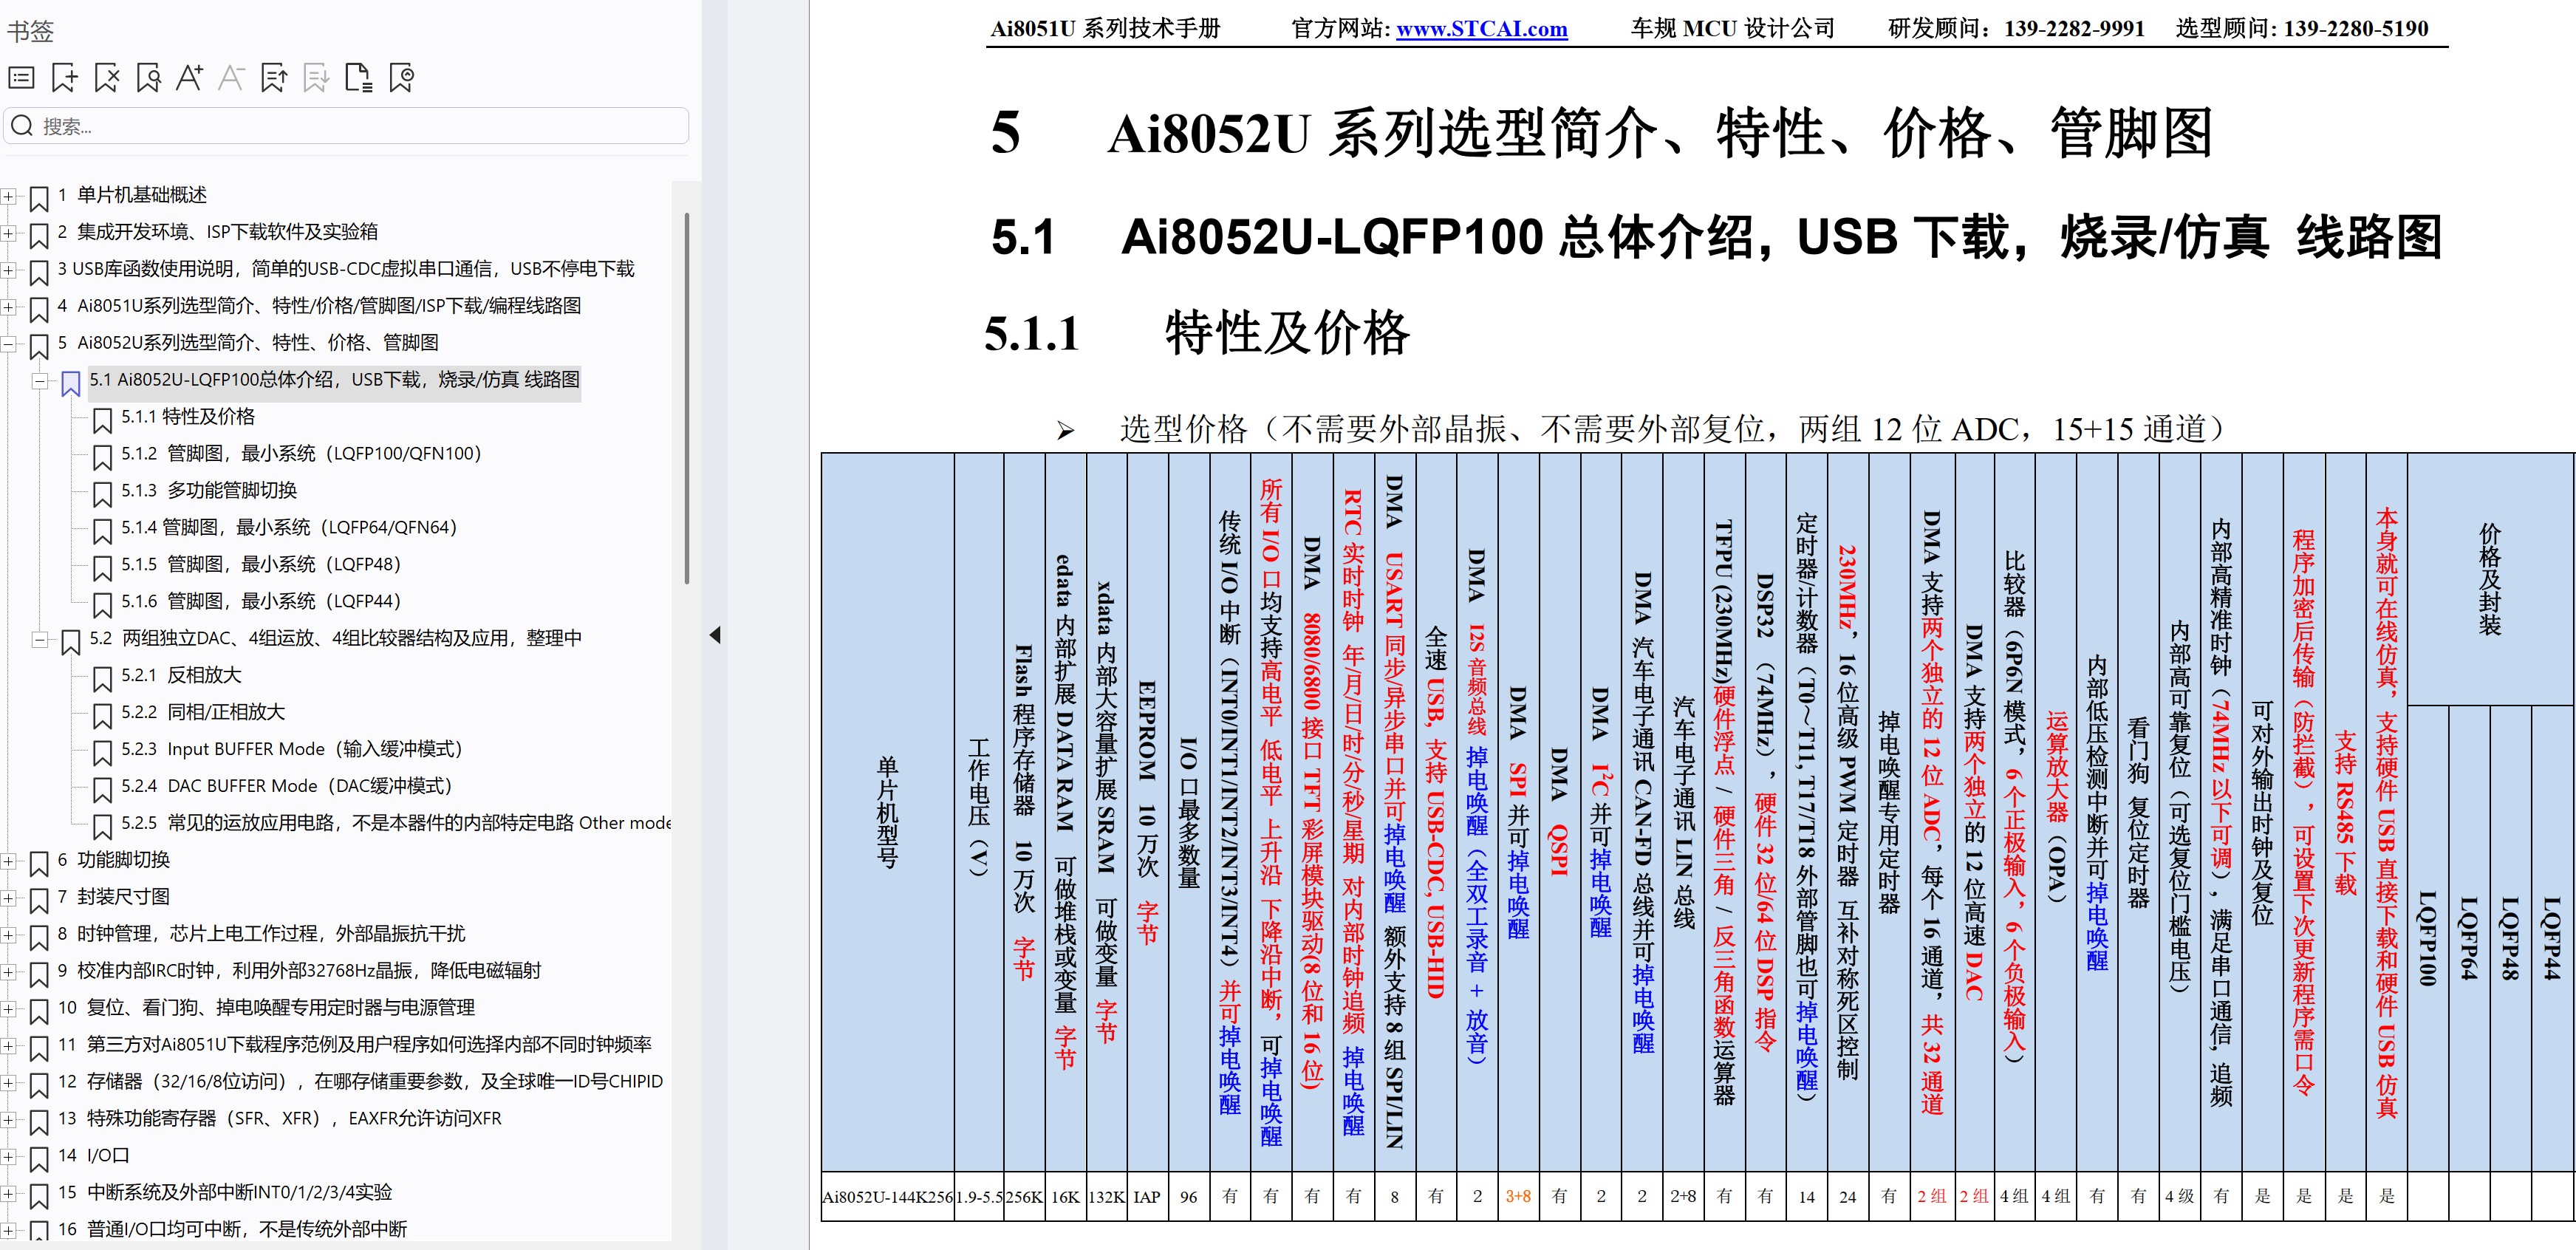This screenshot has width=2576, height=1250.
Task: Click the bookmarks panel vertical scrollbar
Action: [686, 398]
